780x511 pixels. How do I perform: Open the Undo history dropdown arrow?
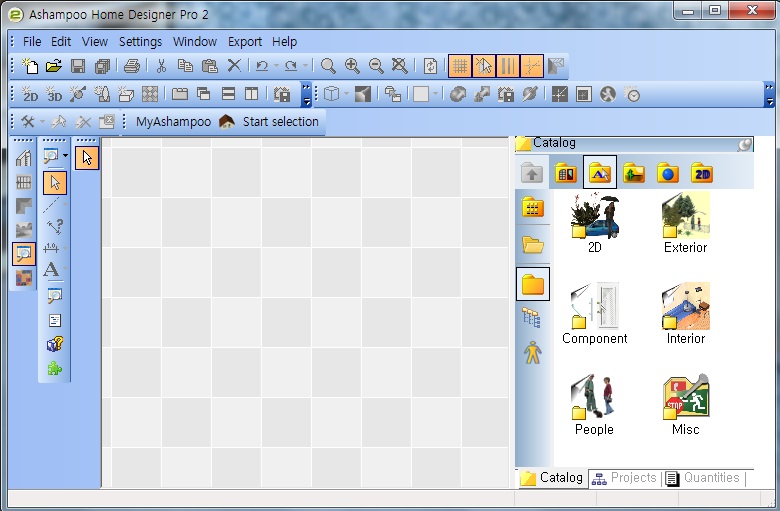click(276, 66)
